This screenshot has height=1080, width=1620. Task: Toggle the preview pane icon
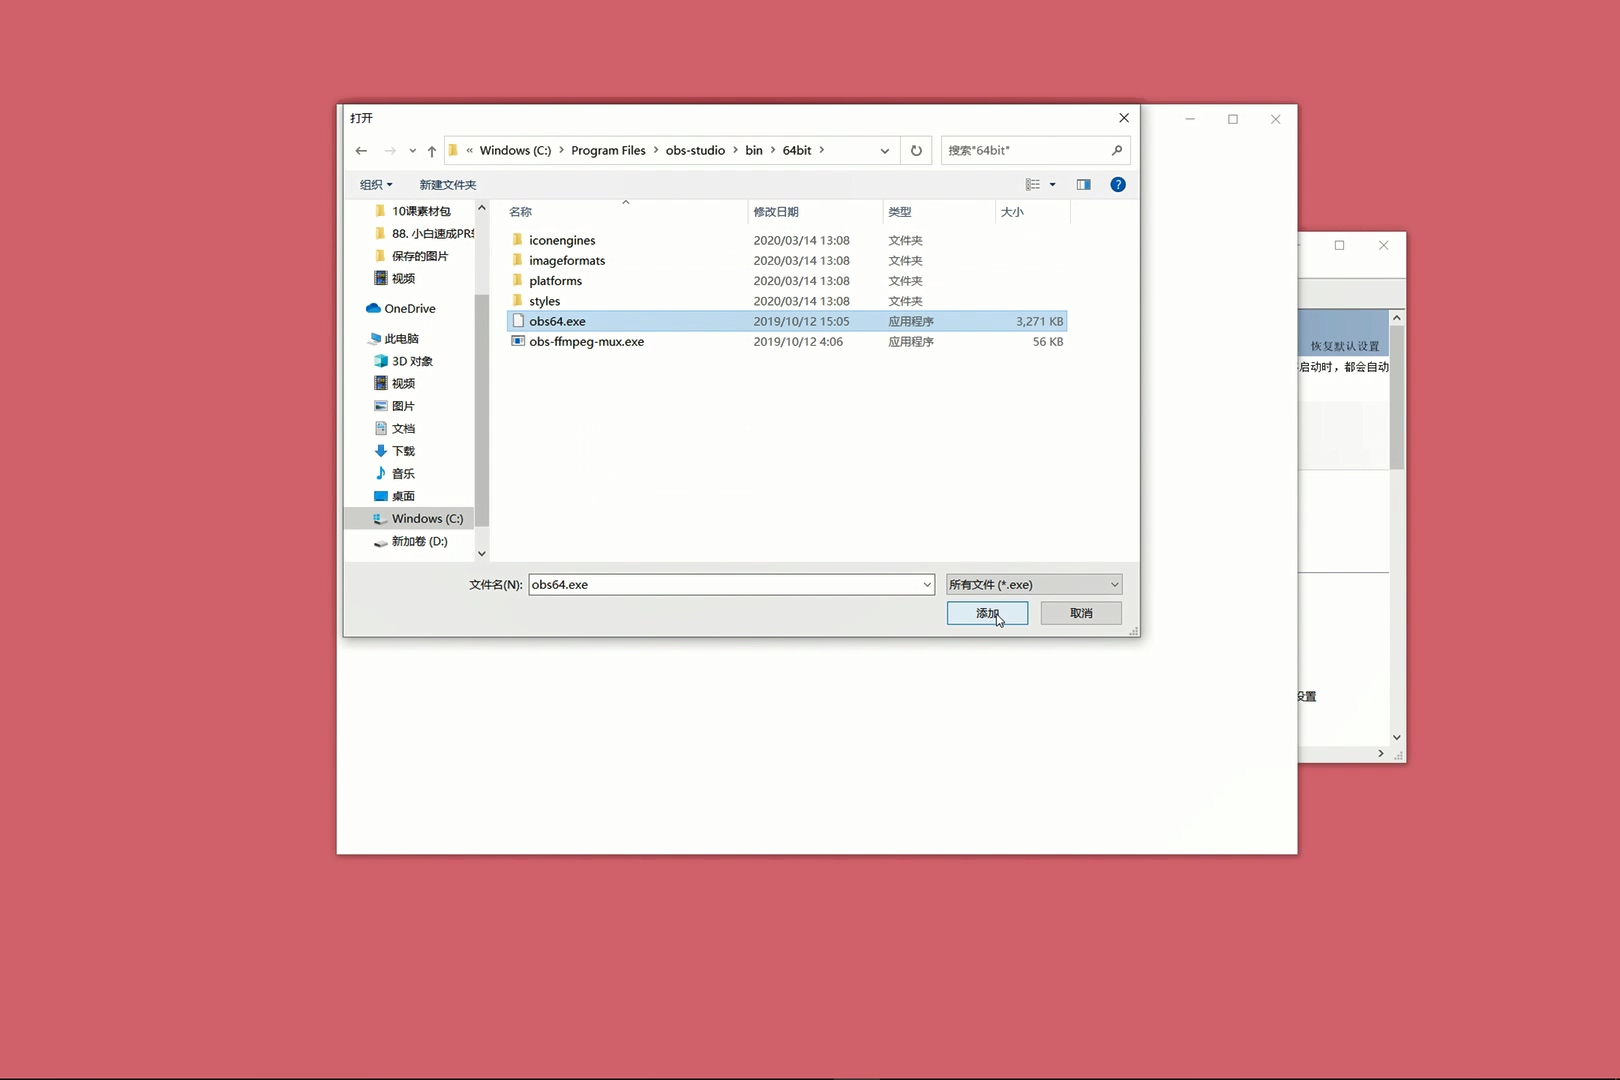[x=1083, y=185]
